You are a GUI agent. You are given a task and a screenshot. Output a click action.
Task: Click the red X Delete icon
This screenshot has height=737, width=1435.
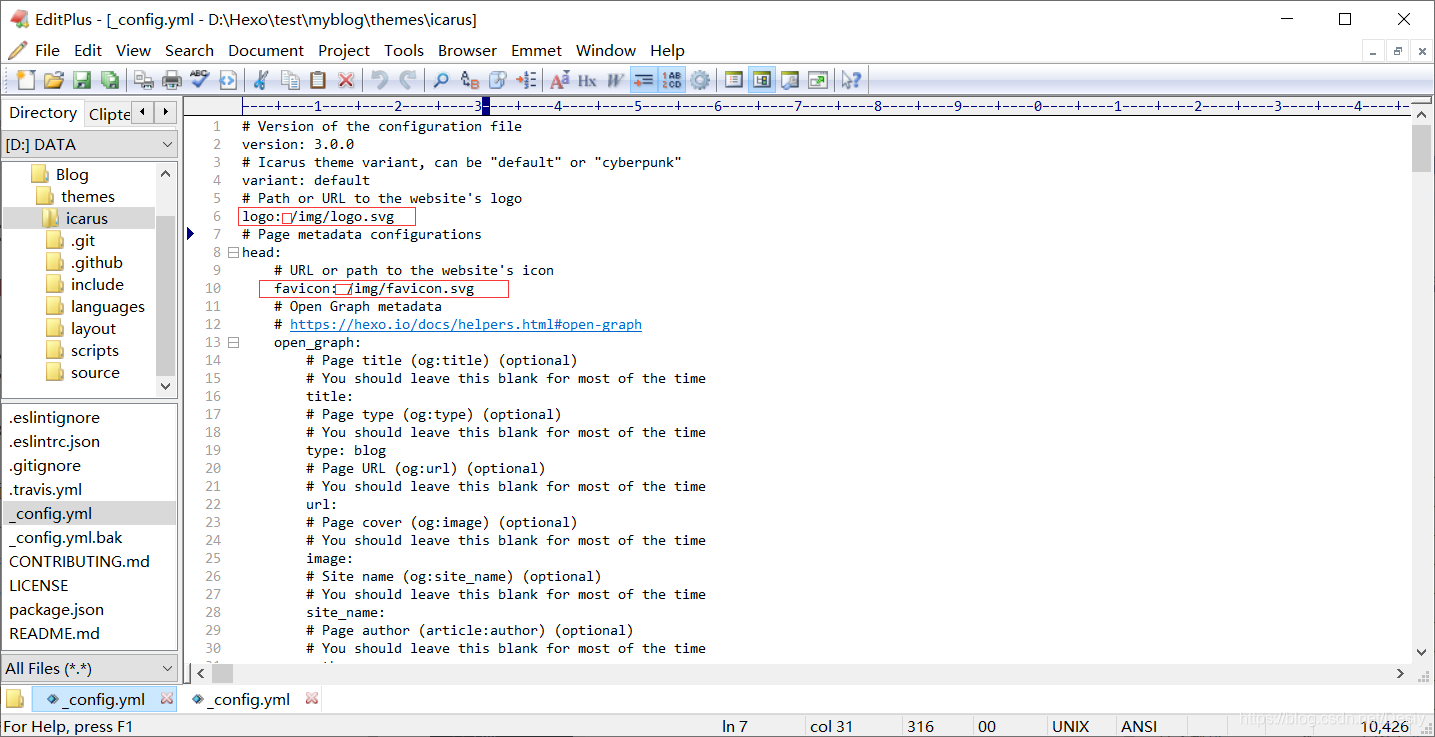click(346, 80)
